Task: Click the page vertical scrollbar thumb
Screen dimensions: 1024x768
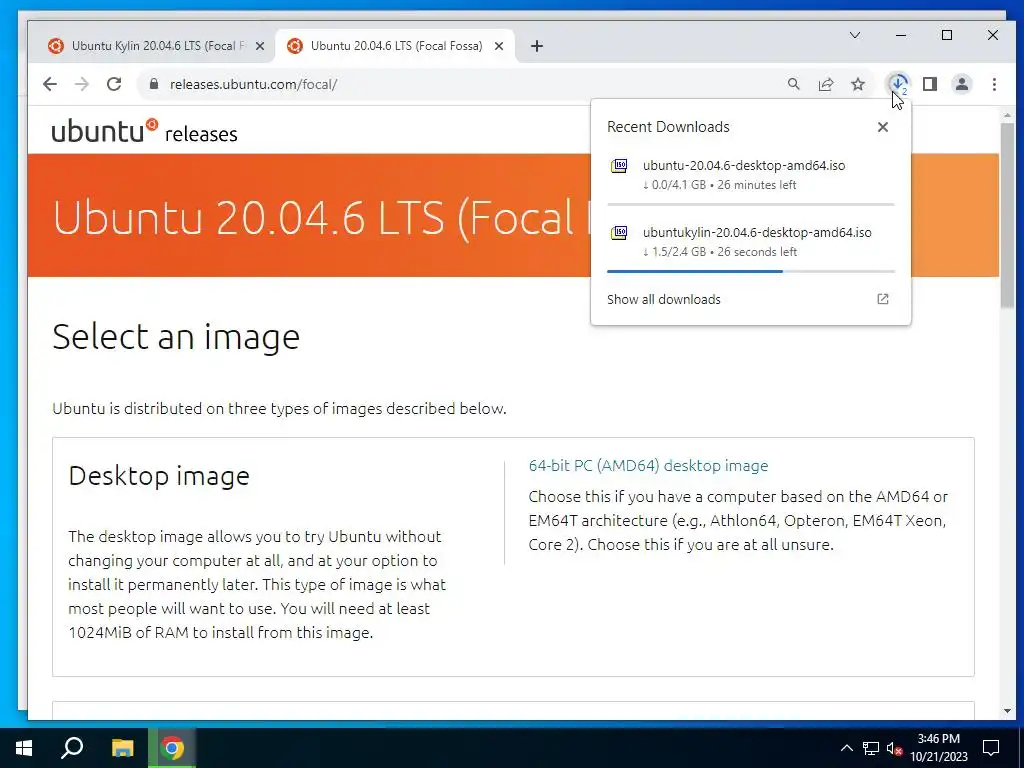Action: pos(1007,216)
